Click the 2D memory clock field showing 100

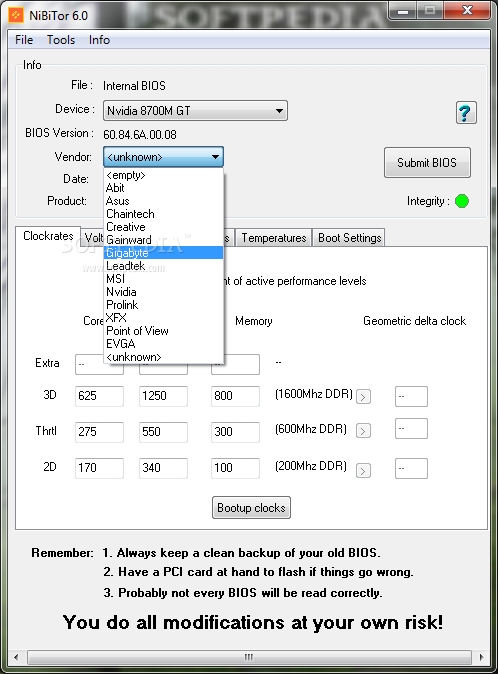[x=235, y=468]
